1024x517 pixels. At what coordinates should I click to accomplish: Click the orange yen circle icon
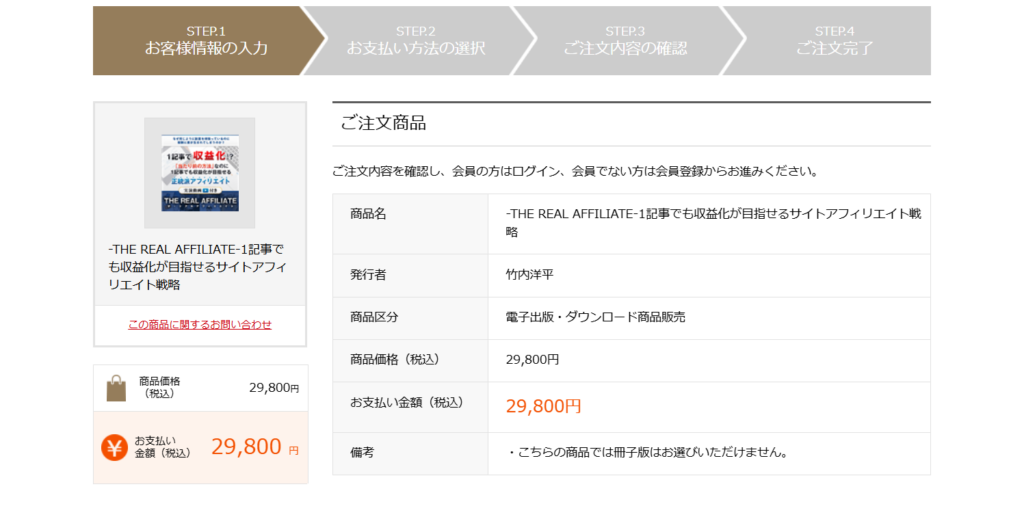pos(114,447)
